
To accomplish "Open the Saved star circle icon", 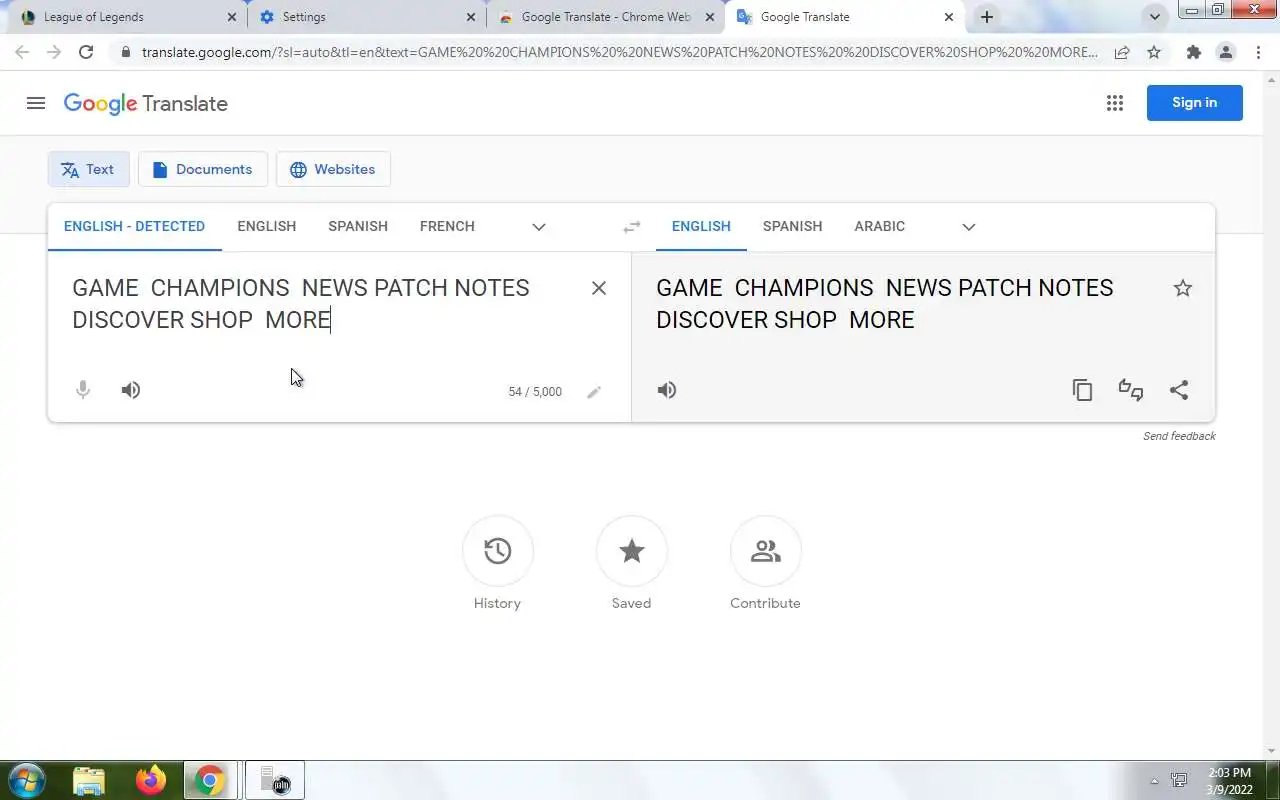I will pyautogui.click(x=632, y=551).
